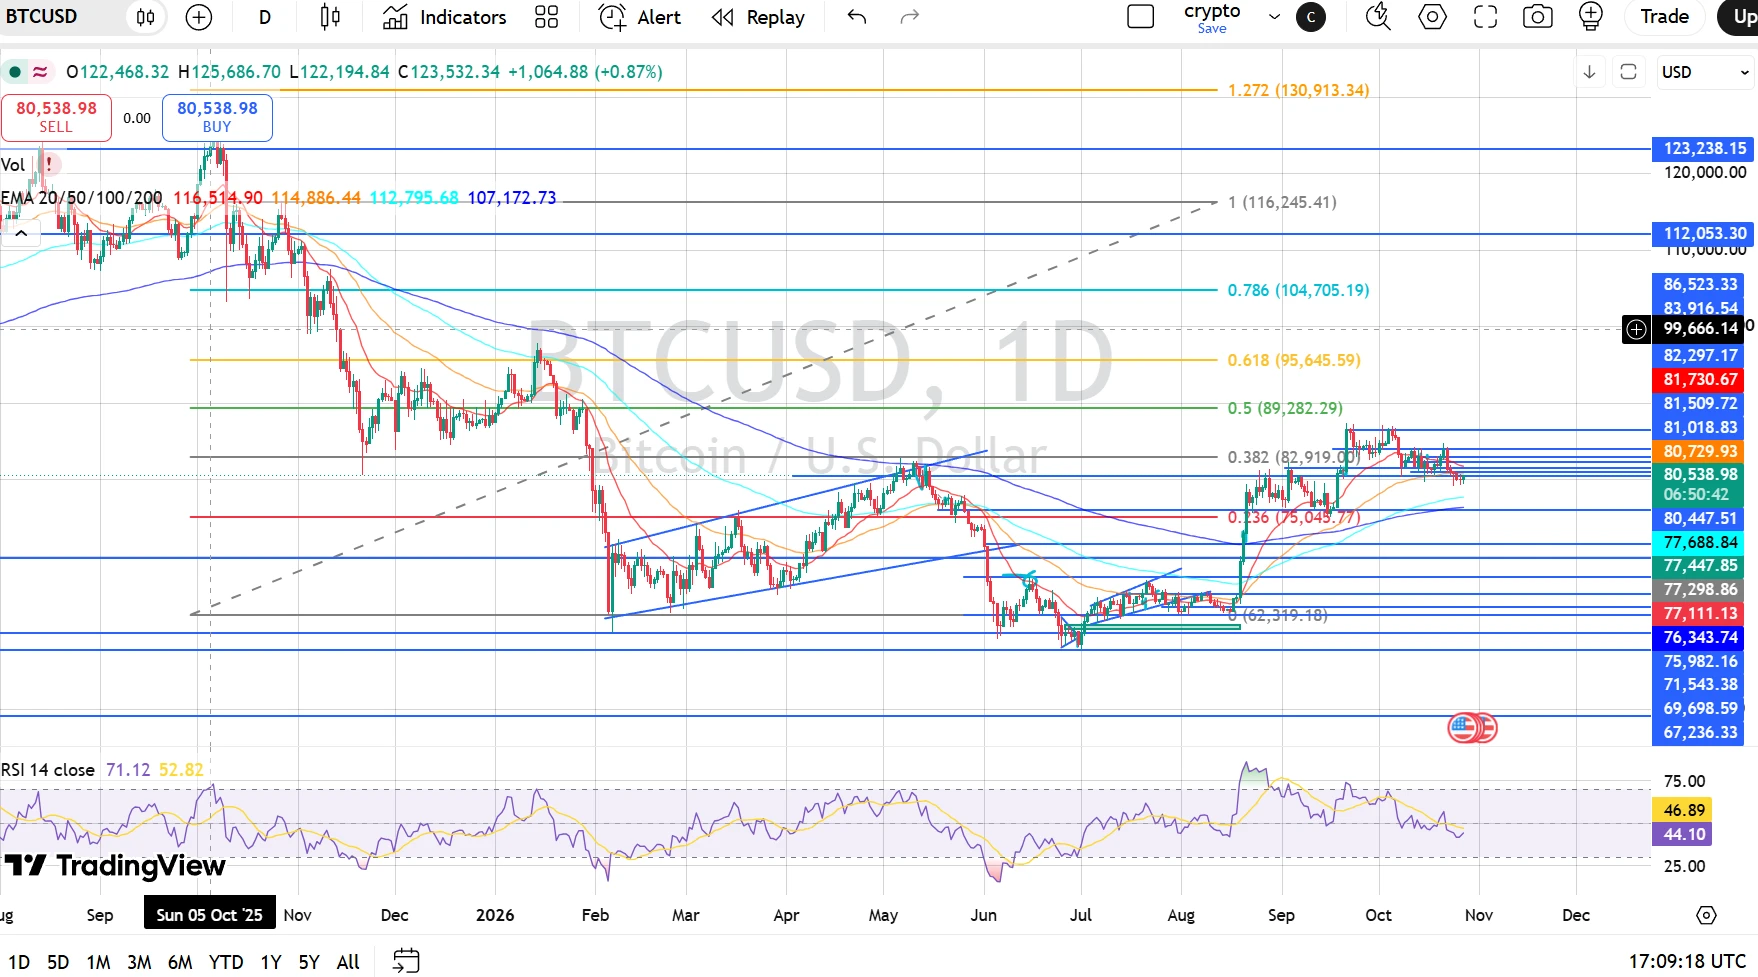
Task: Select the 6M range tab
Action: [180, 962]
